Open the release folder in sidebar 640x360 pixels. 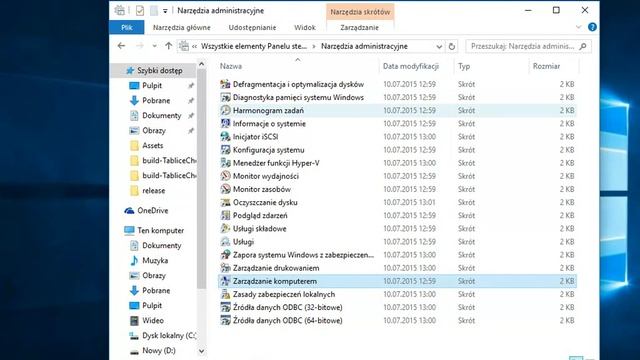coord(153,191)
